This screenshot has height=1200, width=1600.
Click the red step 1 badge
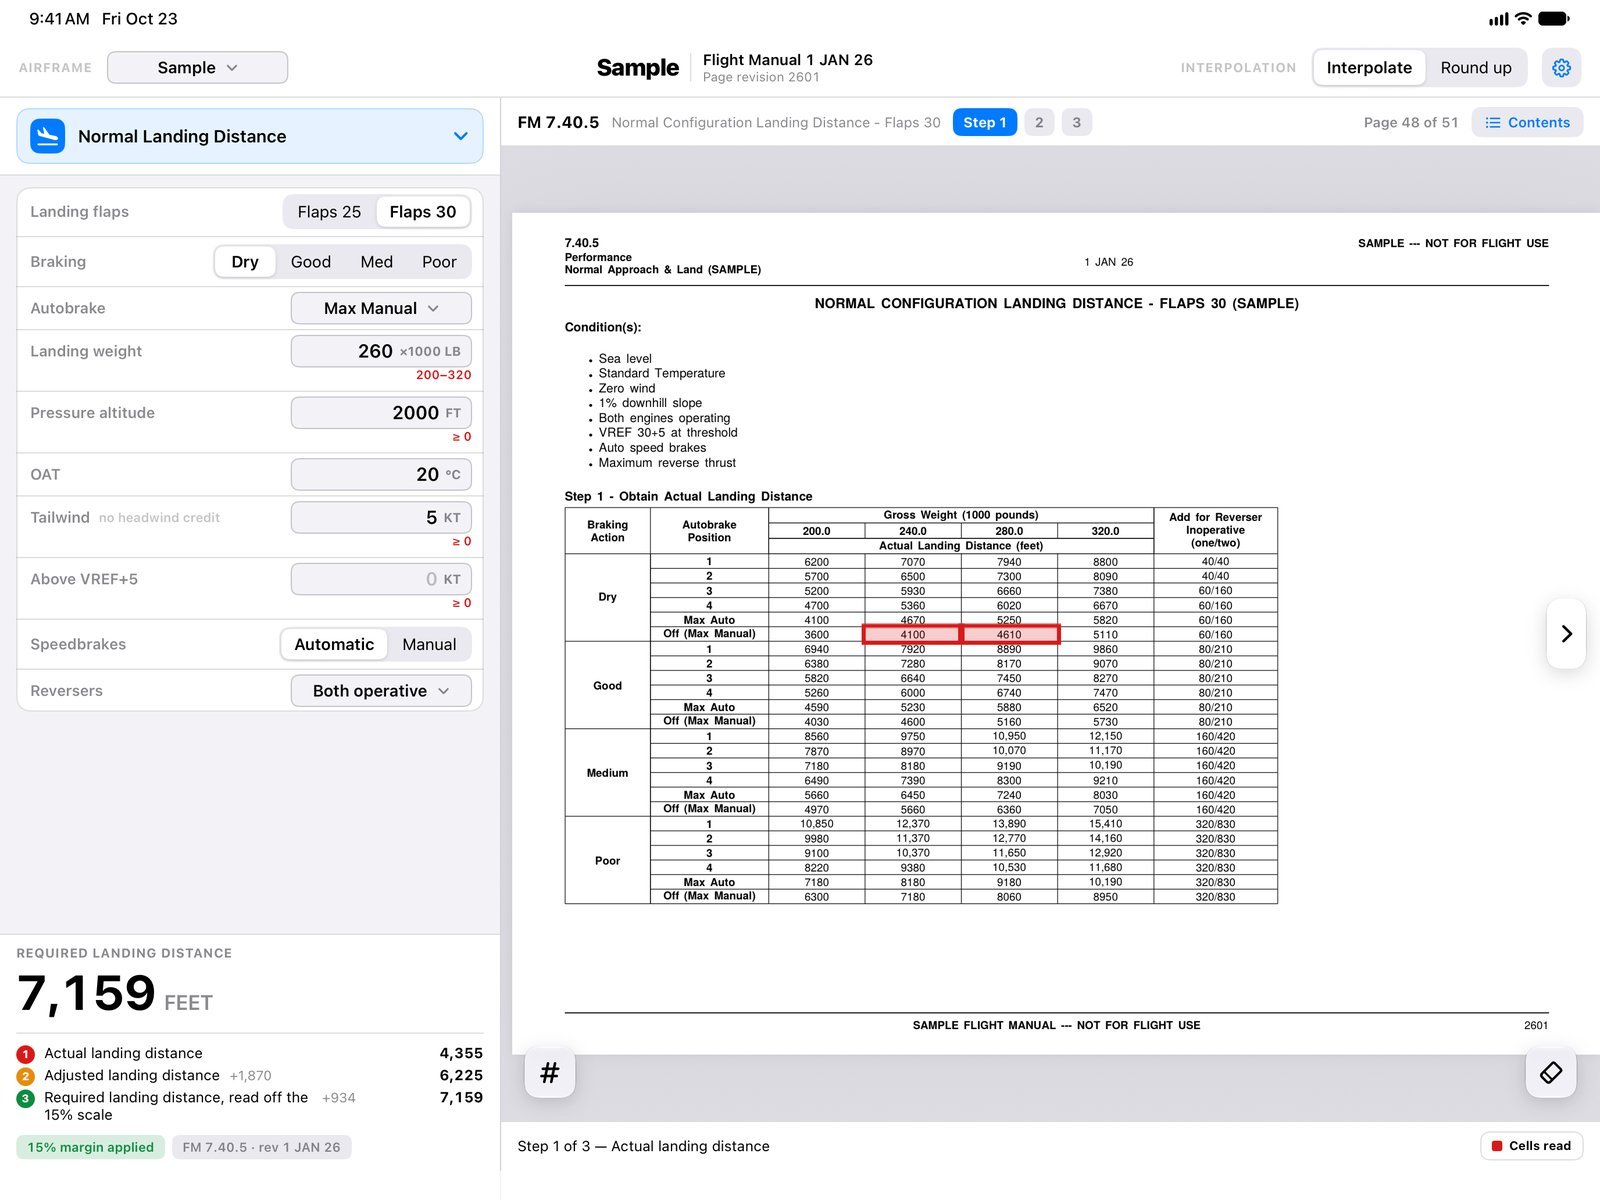coord(26,1054)
